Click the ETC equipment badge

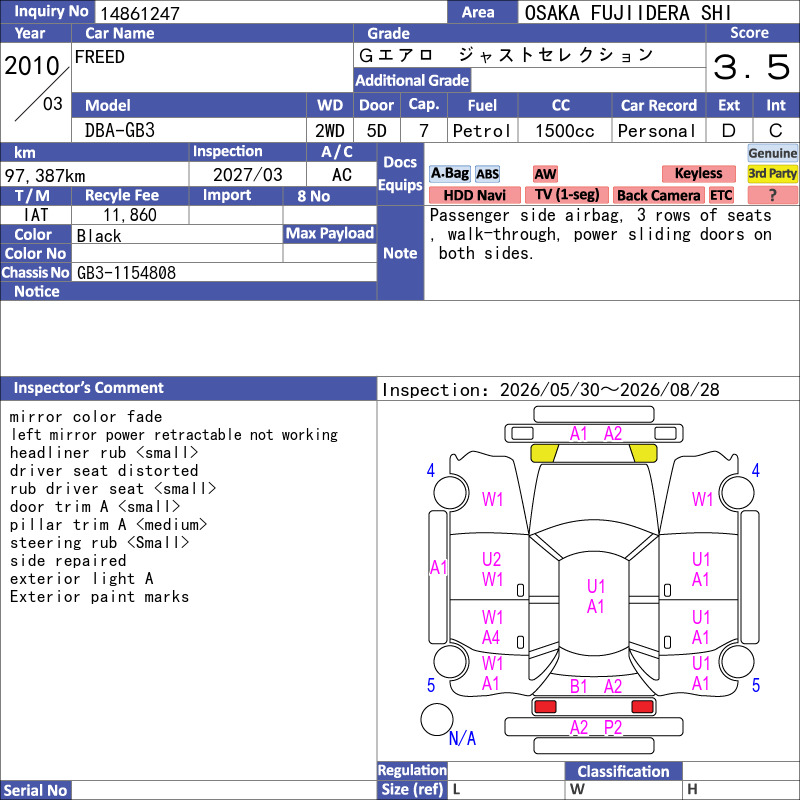pyautogui.click(x=721, y=195)
